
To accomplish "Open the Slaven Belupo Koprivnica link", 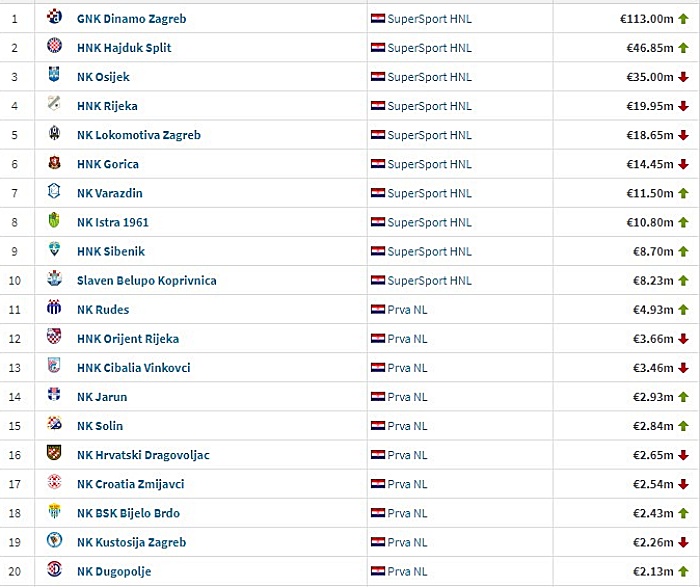I will pyautogui.click(x=146, y=280).
